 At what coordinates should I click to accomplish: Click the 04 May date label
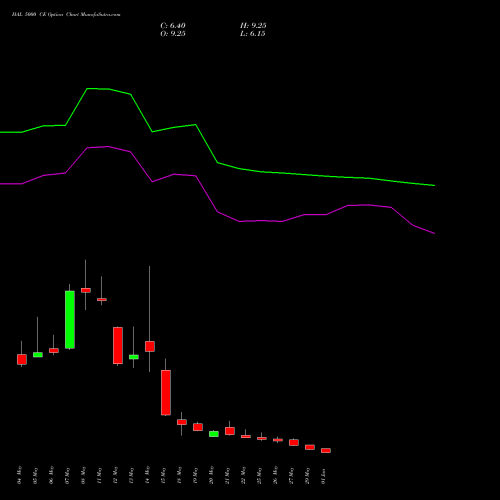(19, 475)
